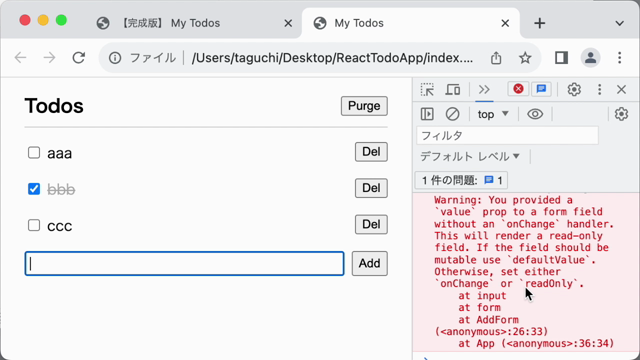
Task: Delete the 'ccc' todo item
Action: point(371,224)
